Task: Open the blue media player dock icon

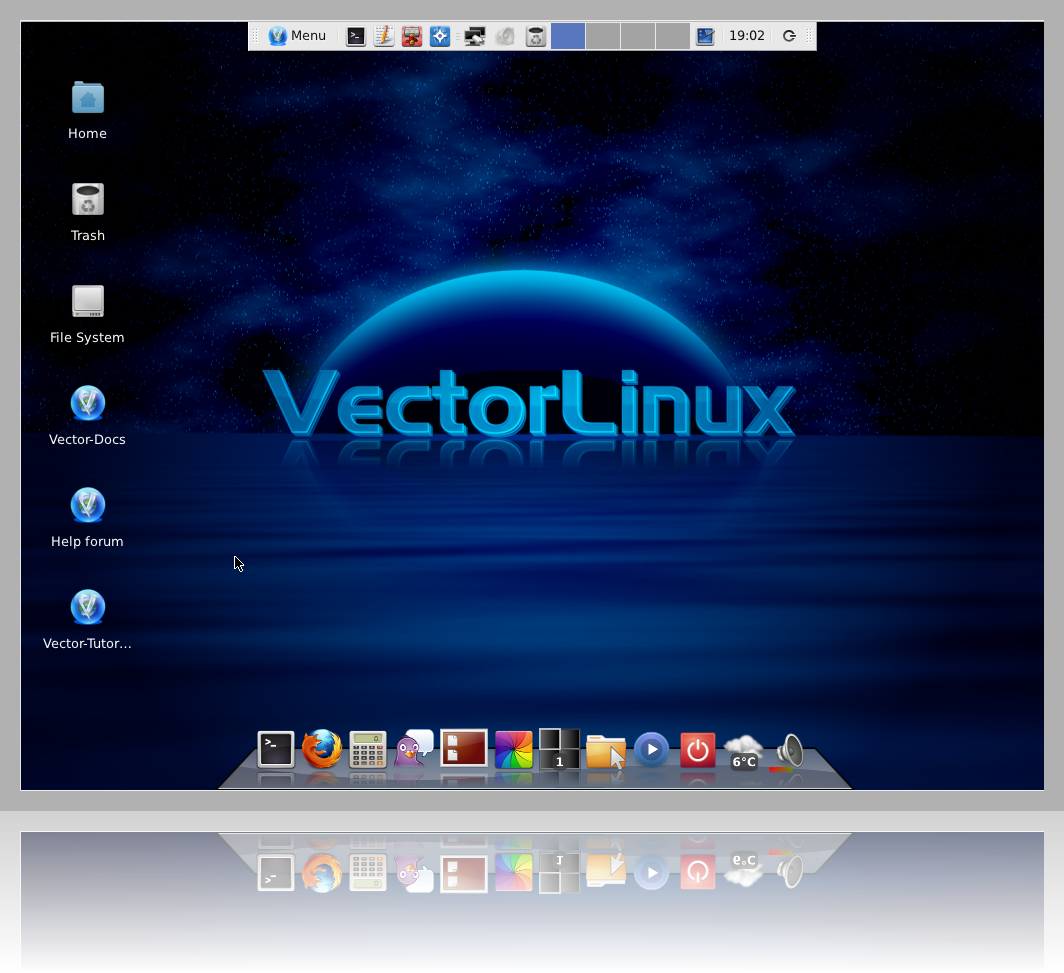Action: point(652,749)
